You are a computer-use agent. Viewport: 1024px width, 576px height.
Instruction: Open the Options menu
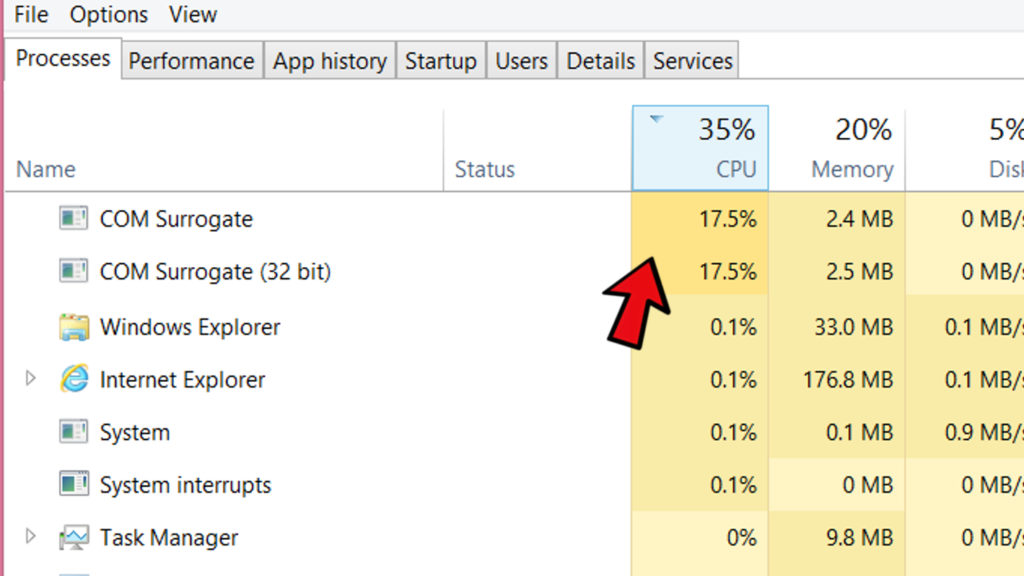tap(108, 15)
